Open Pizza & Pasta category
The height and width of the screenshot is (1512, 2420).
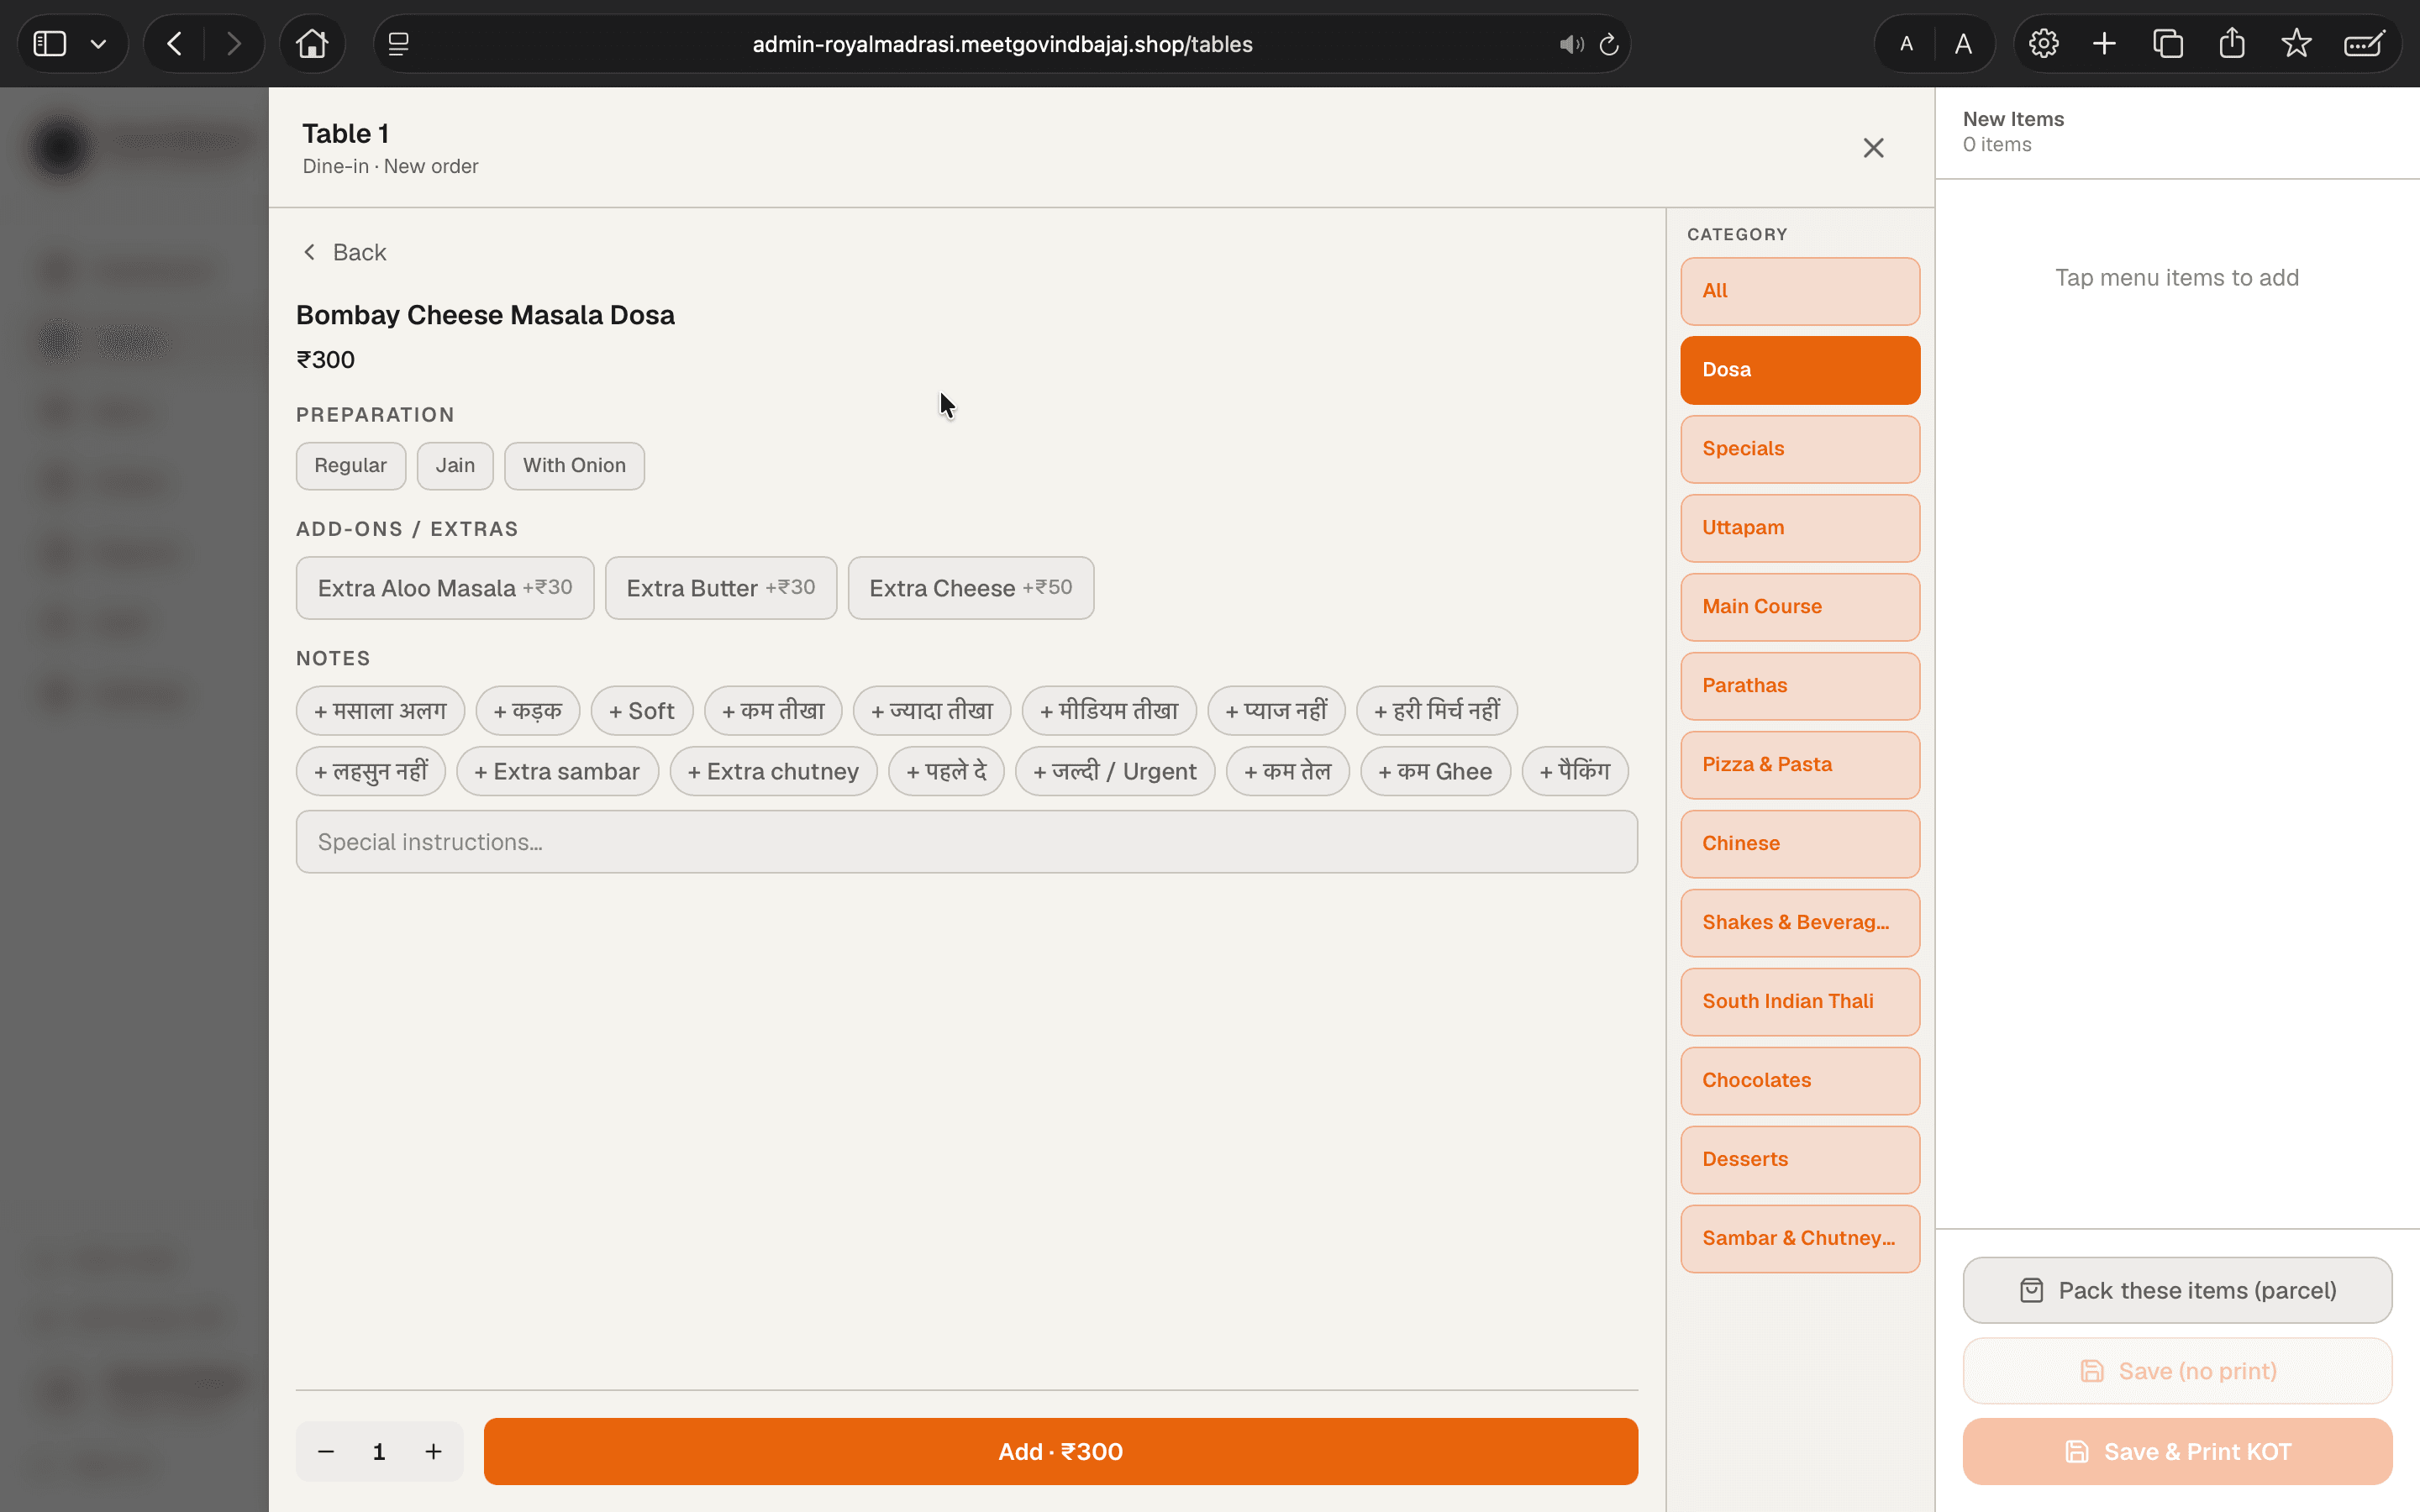tap(1800, 765)
